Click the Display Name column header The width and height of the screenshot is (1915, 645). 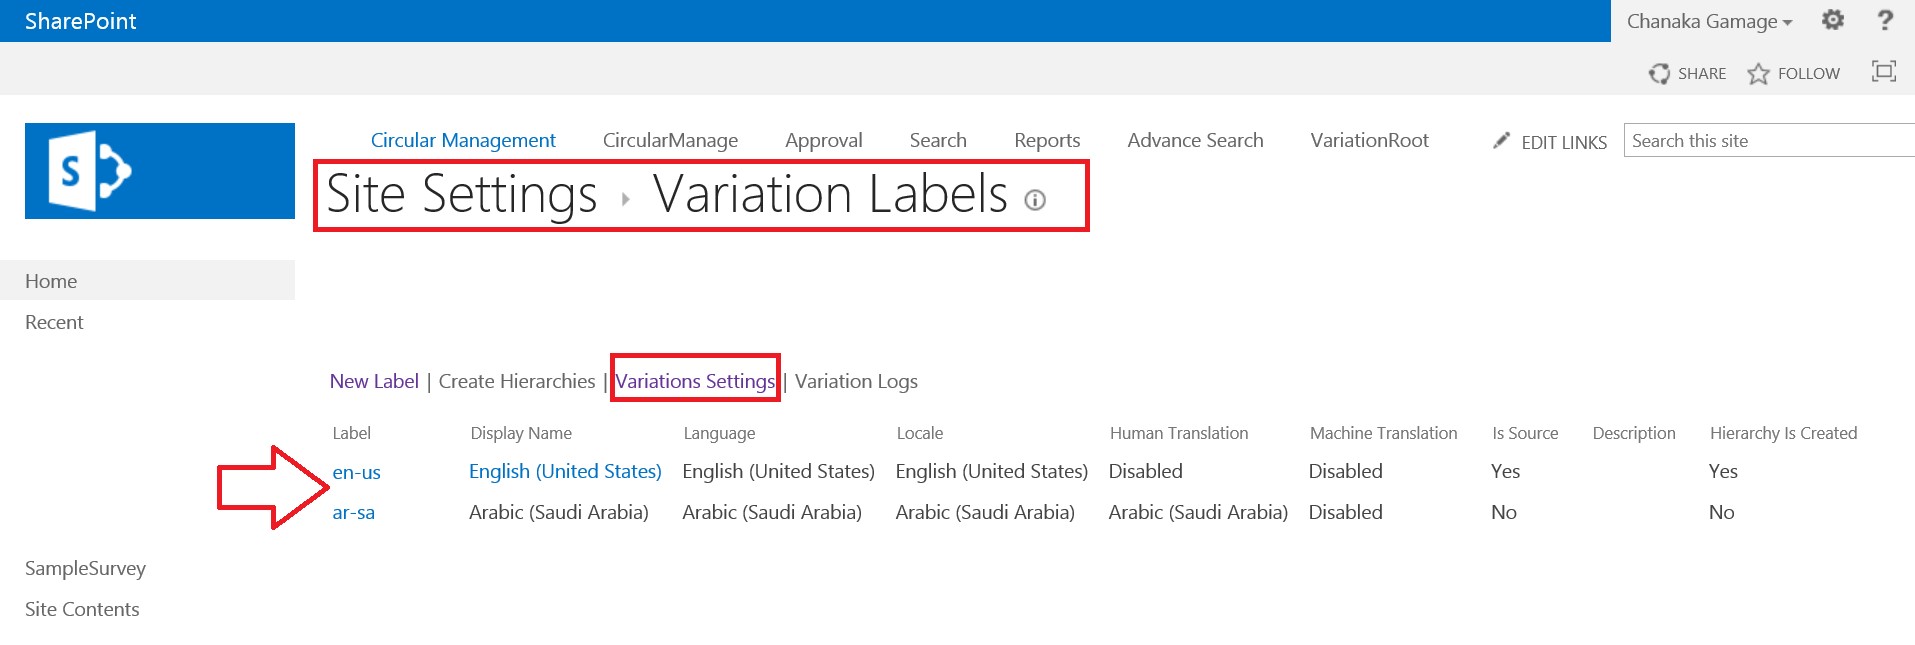pyautogui.click(x=521, y=433)
